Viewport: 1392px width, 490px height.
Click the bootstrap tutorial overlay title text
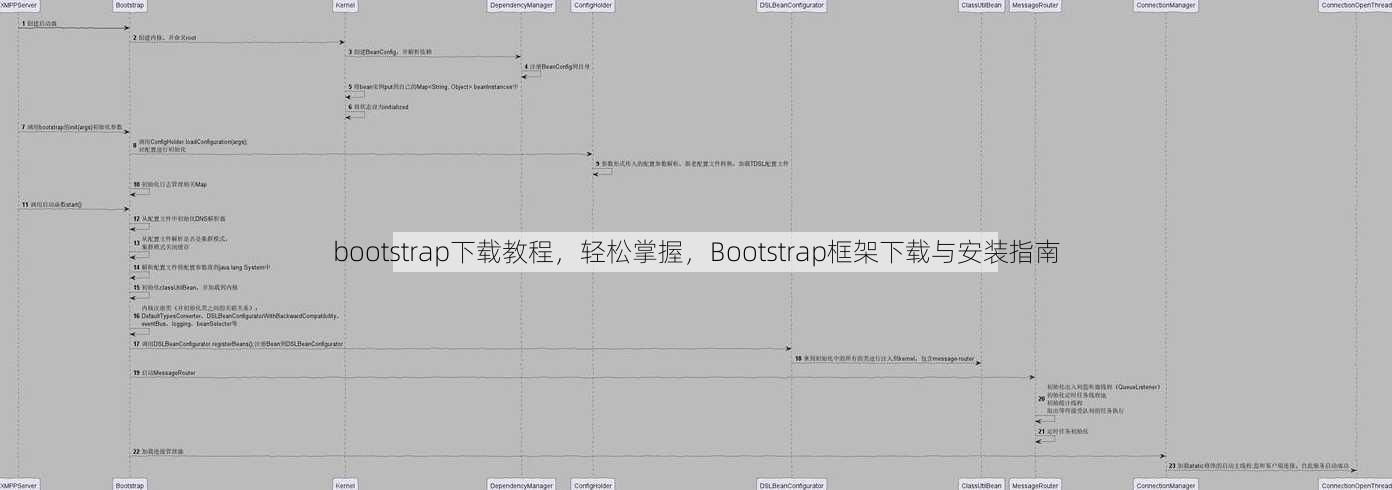696,252
